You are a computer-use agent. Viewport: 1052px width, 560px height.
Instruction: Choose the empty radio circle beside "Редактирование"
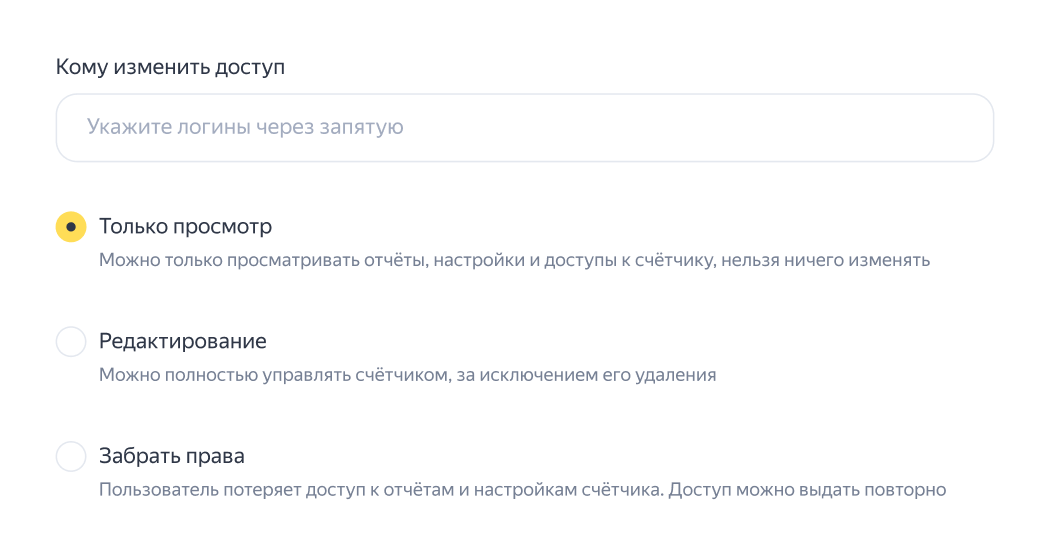71,342
